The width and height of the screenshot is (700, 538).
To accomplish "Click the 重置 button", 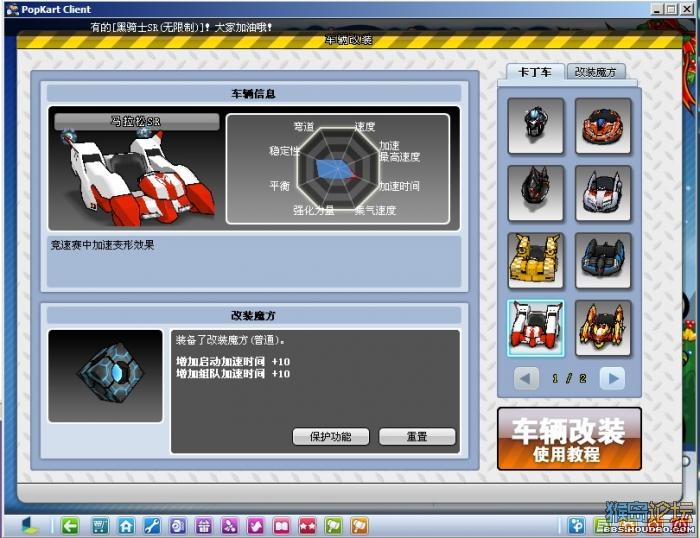I will coord(417,436).
